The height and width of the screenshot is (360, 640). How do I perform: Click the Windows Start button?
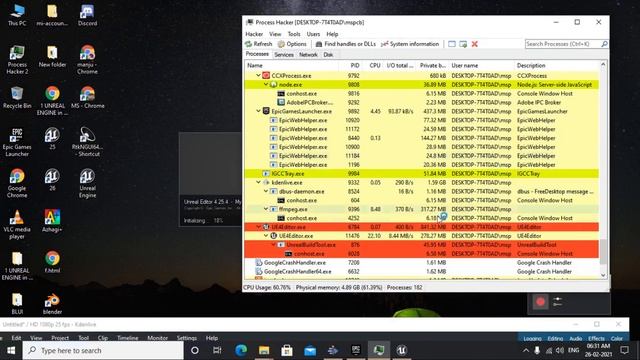[11, 350]
